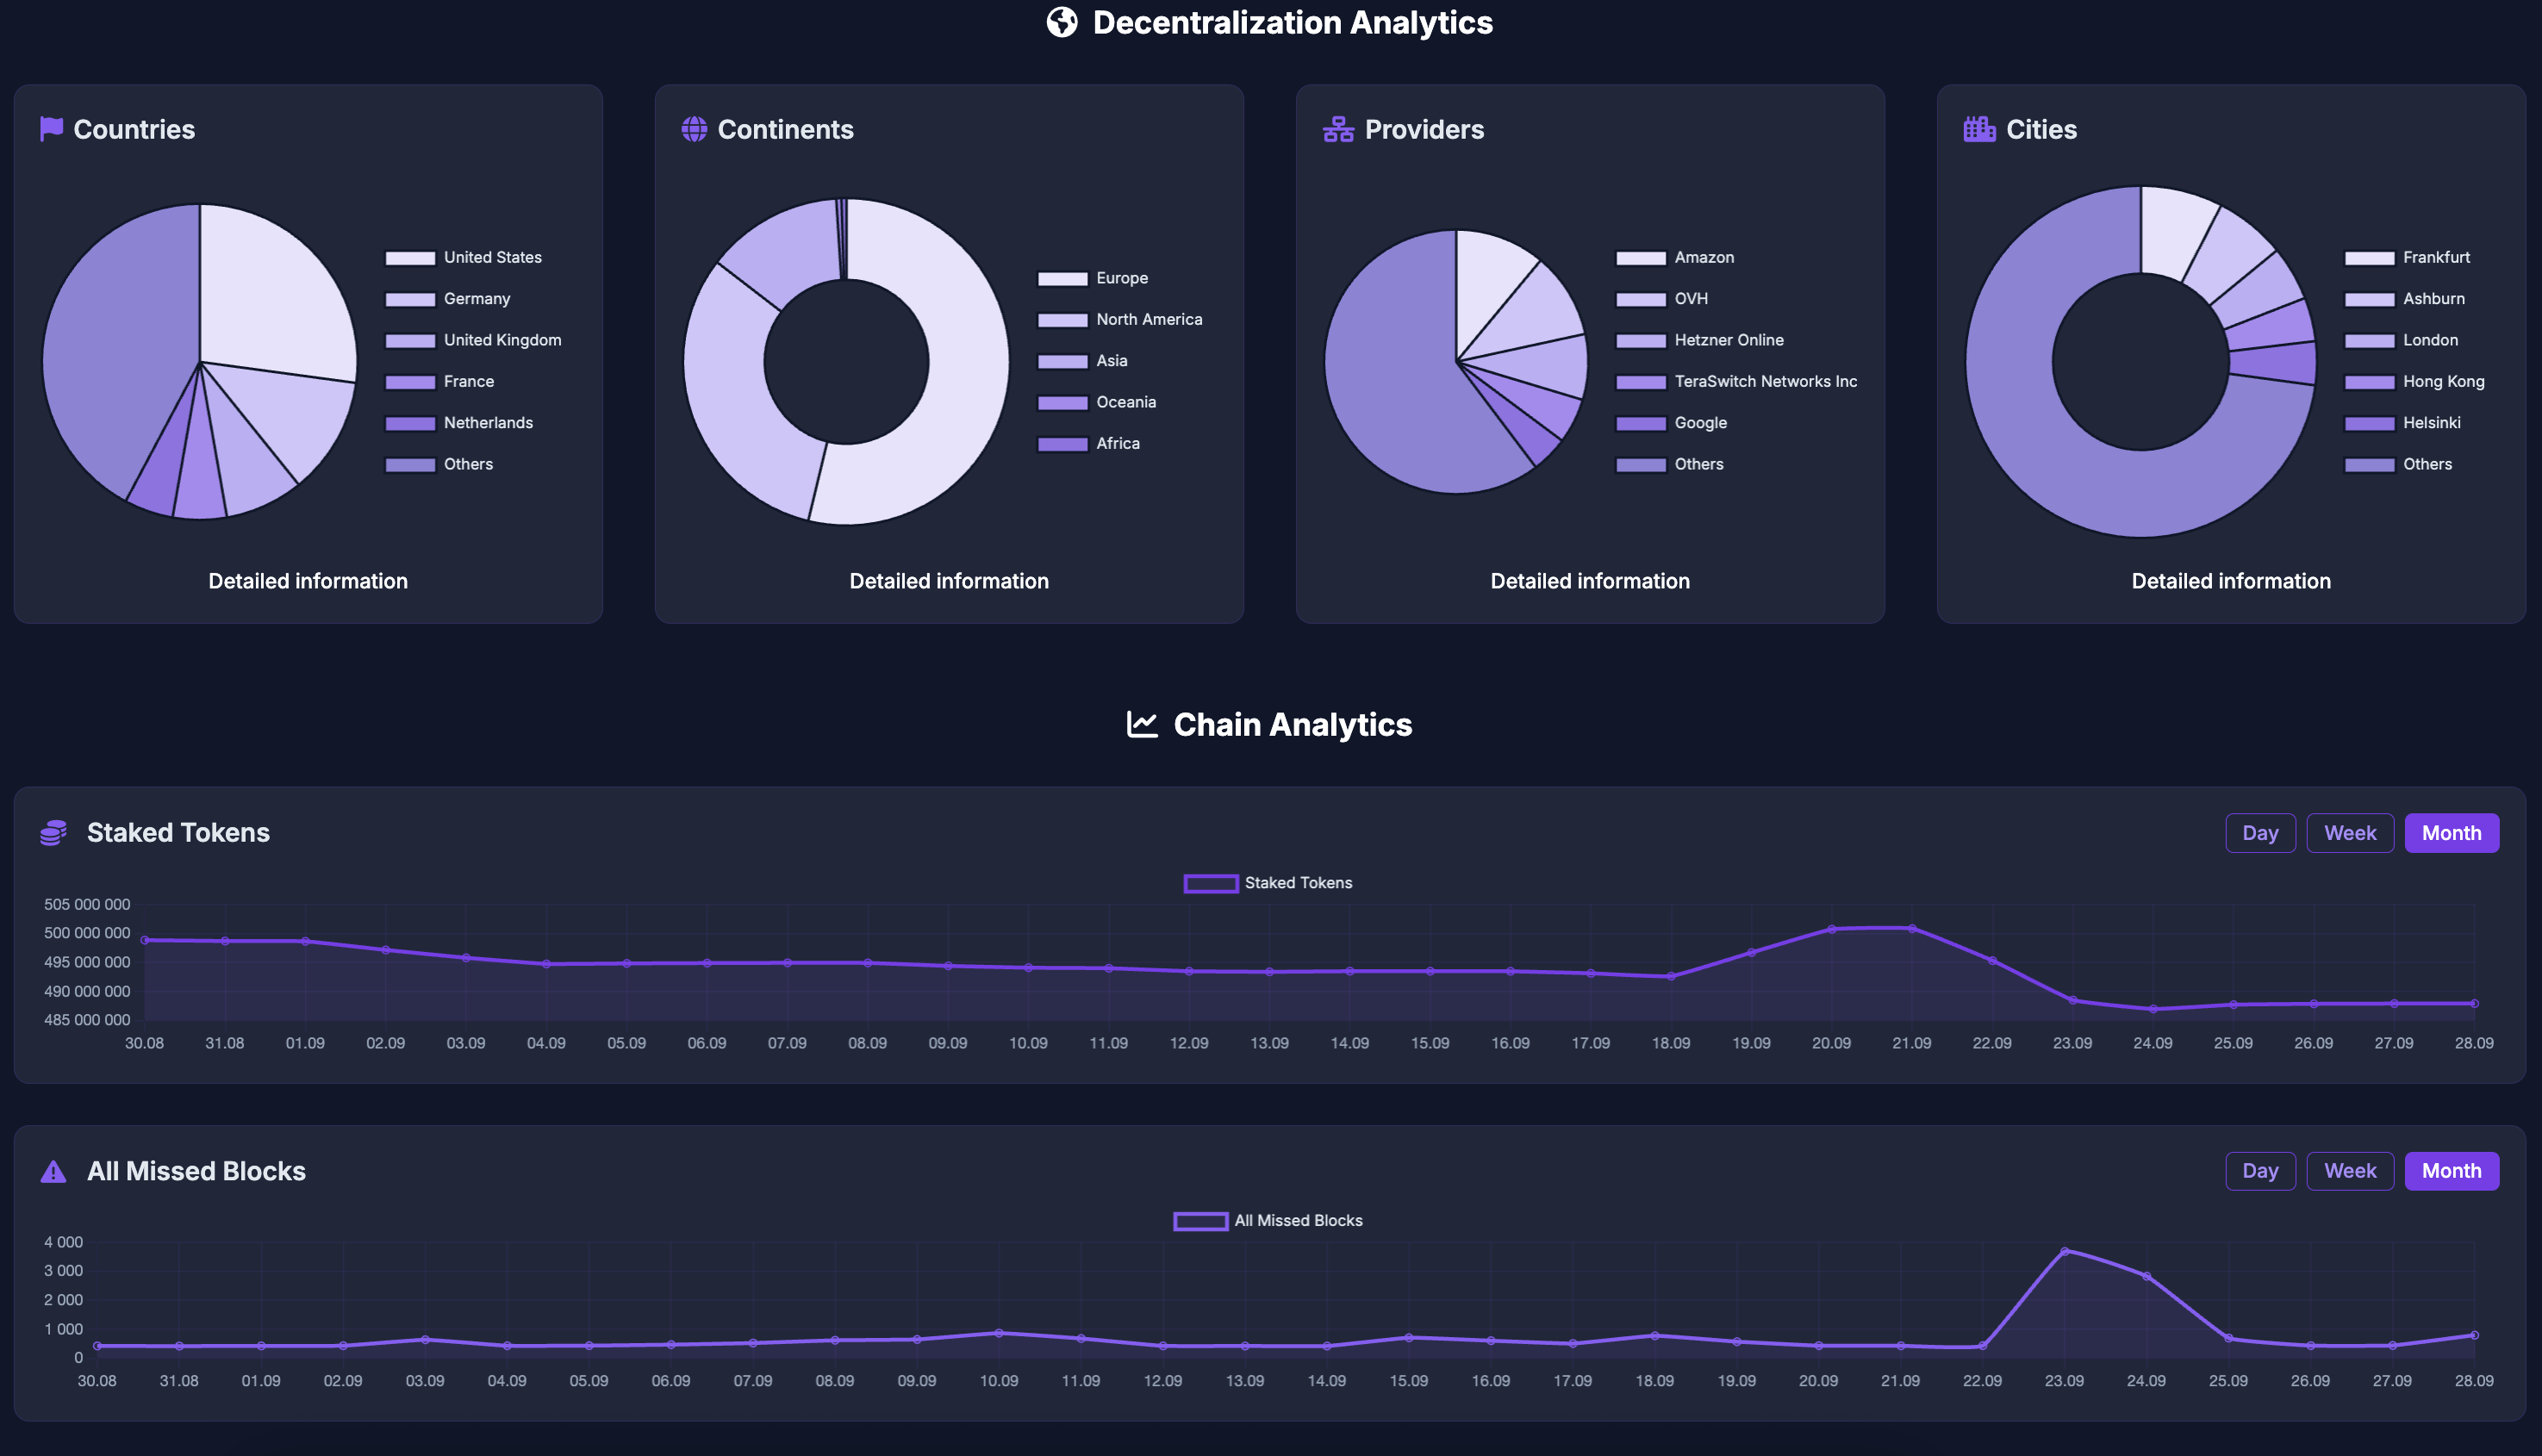Switch All Missed Blocks chart to Week

[x=2350, y=1171]
